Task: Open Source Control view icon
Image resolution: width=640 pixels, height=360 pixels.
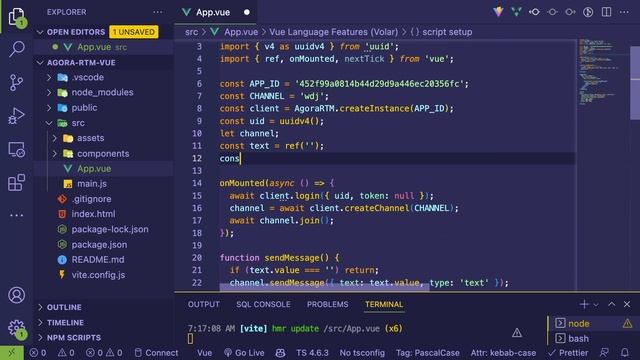Action: pyautogui.click(x=17, y=82)
